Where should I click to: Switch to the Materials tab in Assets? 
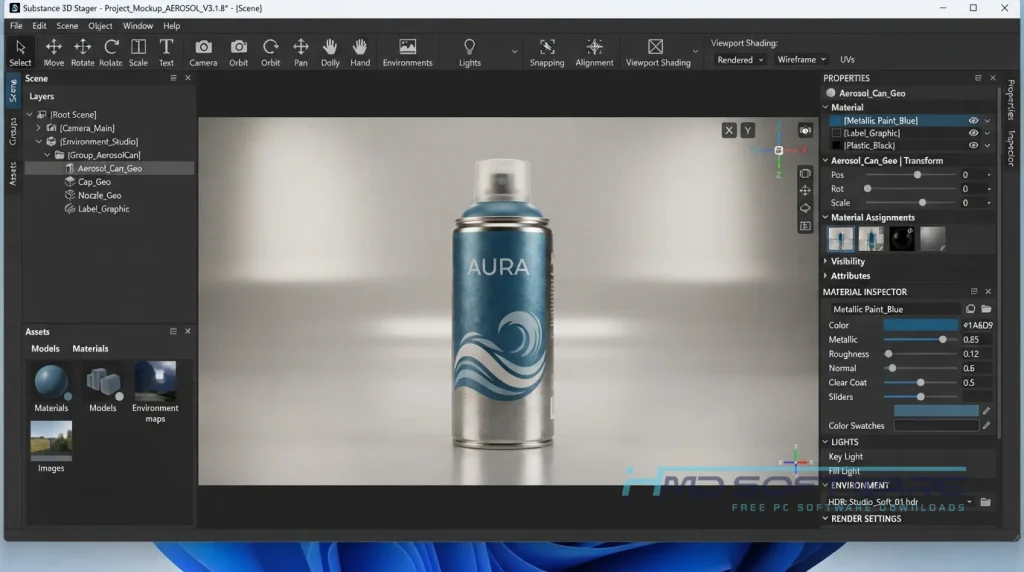pos(90,349)
